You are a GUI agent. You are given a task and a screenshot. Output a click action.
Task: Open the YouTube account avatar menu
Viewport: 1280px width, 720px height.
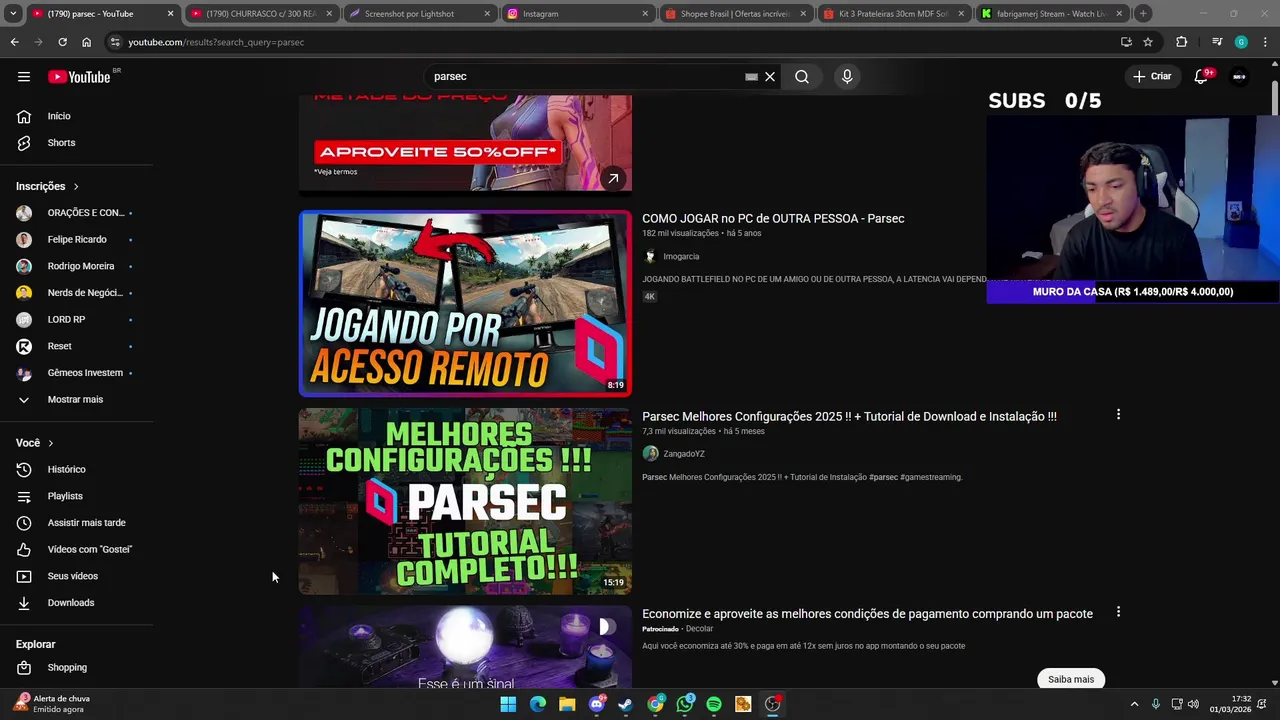click(x=1239, y=76)
